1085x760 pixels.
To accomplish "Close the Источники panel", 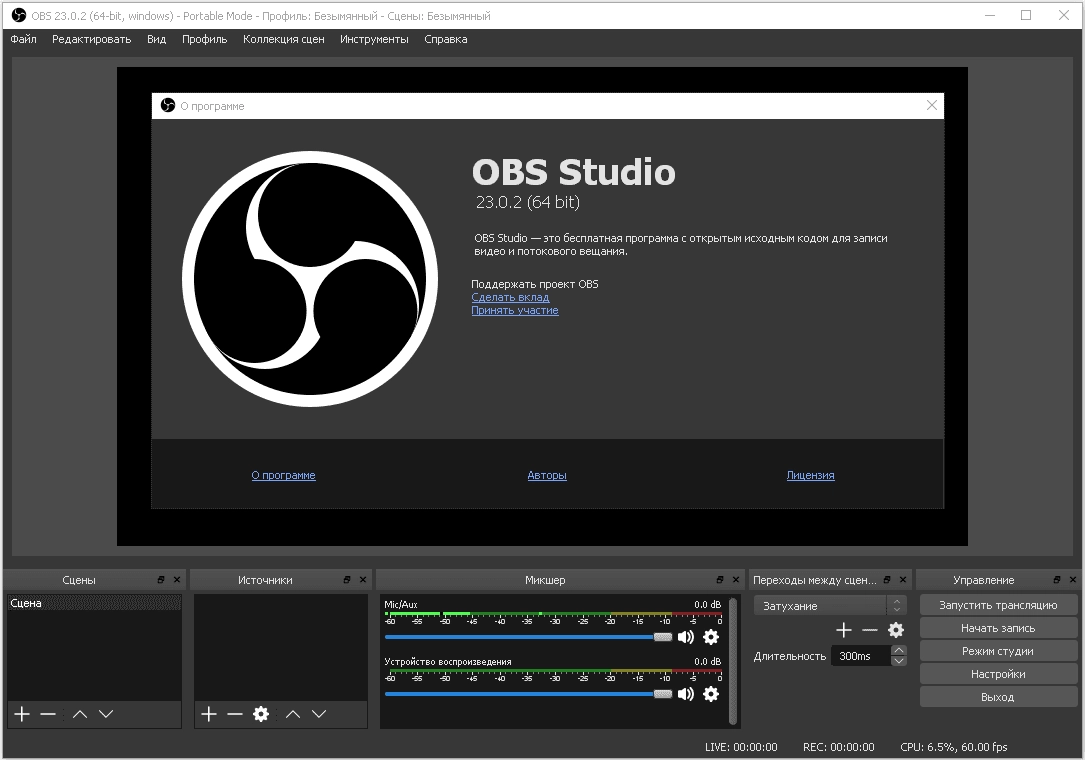I will click(x=363, y=580).
